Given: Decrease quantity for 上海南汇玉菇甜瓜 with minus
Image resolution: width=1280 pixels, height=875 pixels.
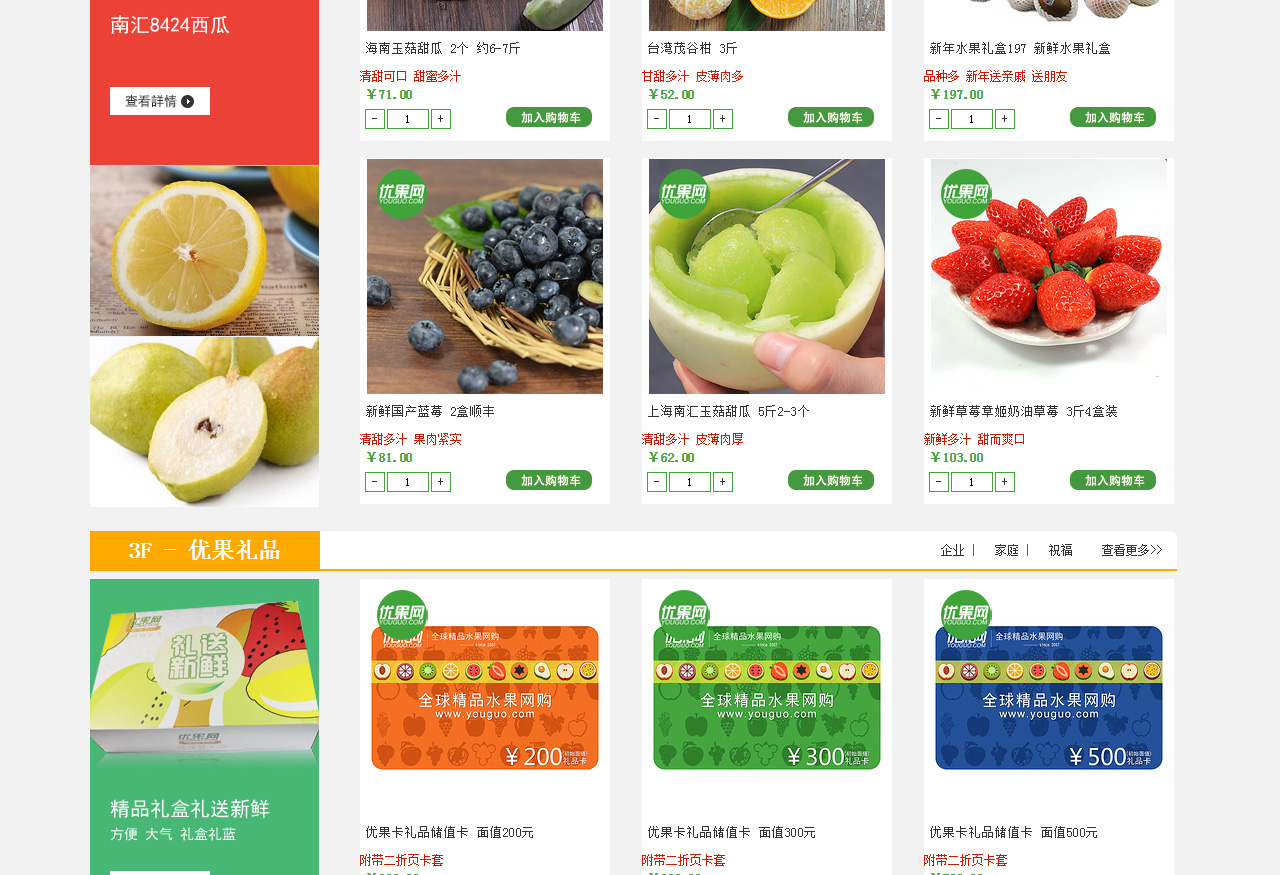Looking at the screenshot, I should click(x=657, y=482).
